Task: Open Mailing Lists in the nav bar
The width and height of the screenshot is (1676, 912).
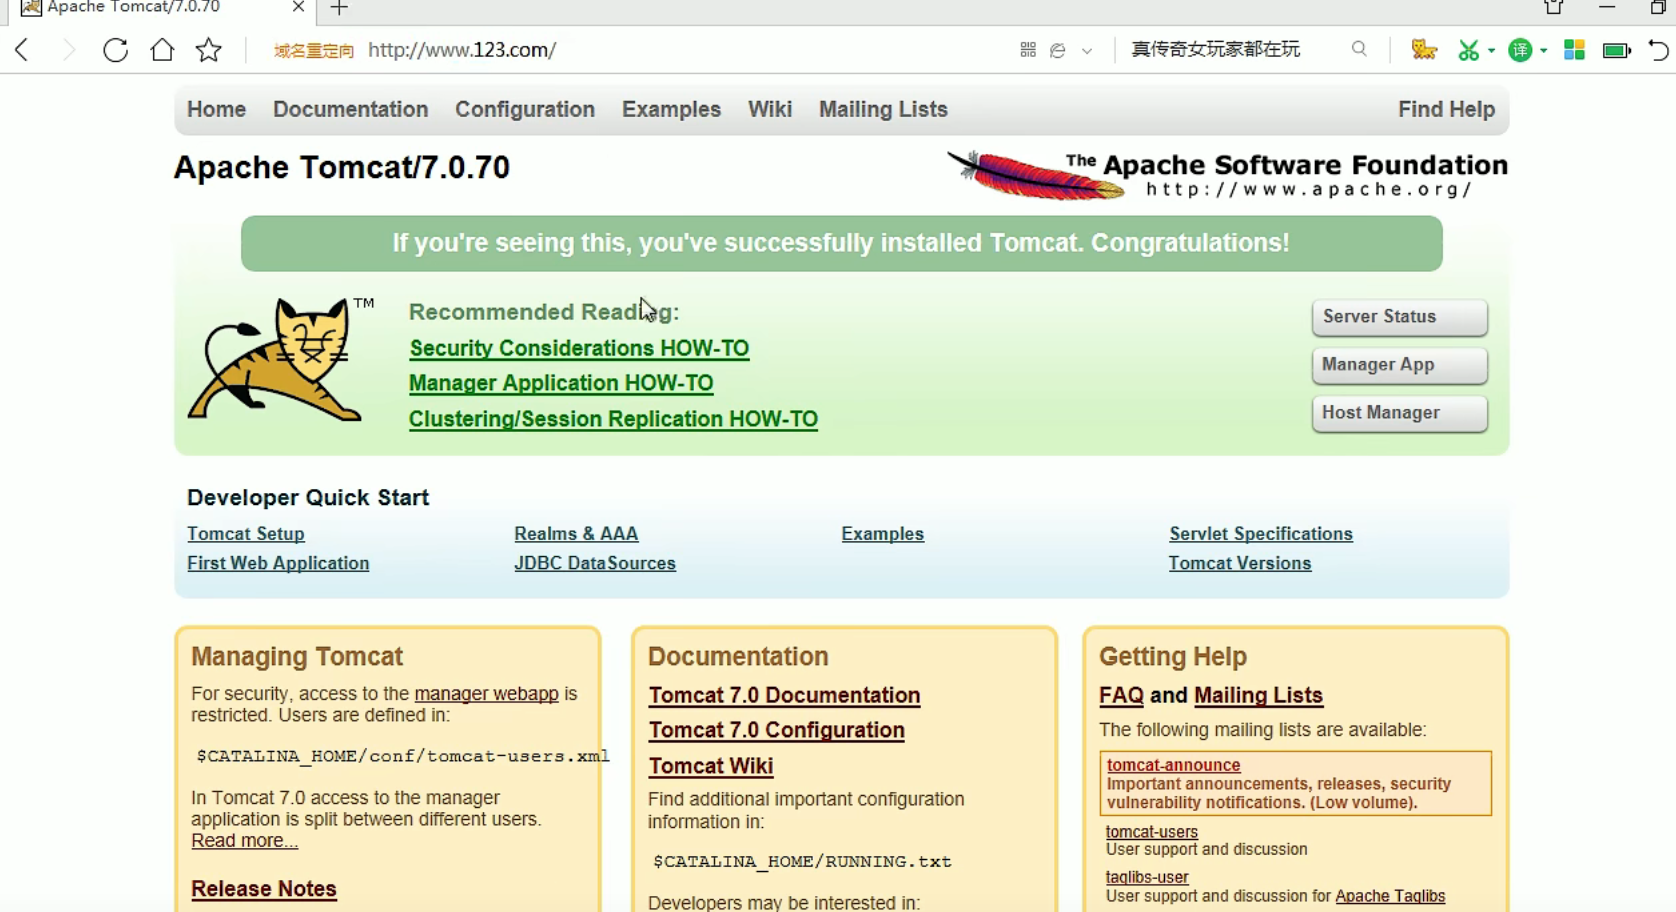Action: click(x=883, y=109)
